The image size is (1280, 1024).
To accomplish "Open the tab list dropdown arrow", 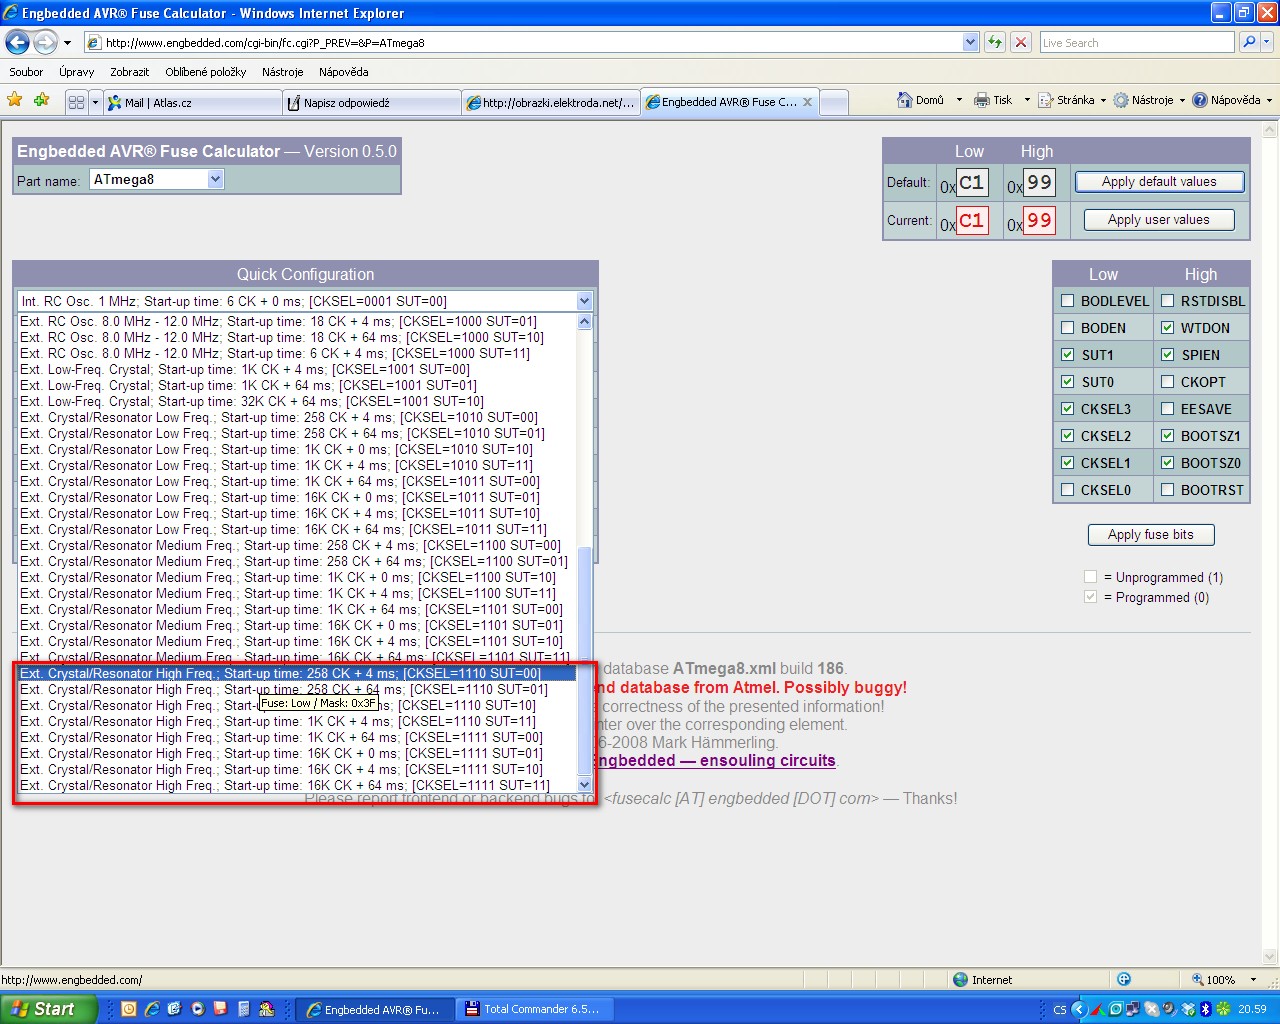I will pos(95,102).
